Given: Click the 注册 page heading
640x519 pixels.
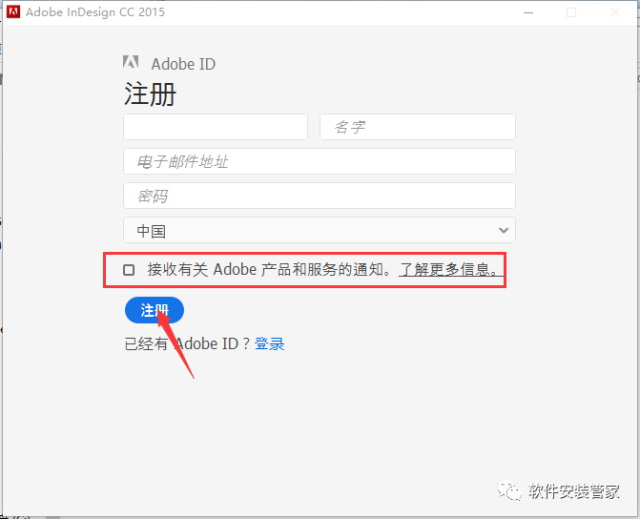Looking at the screenshot, I should pos(150,94).
